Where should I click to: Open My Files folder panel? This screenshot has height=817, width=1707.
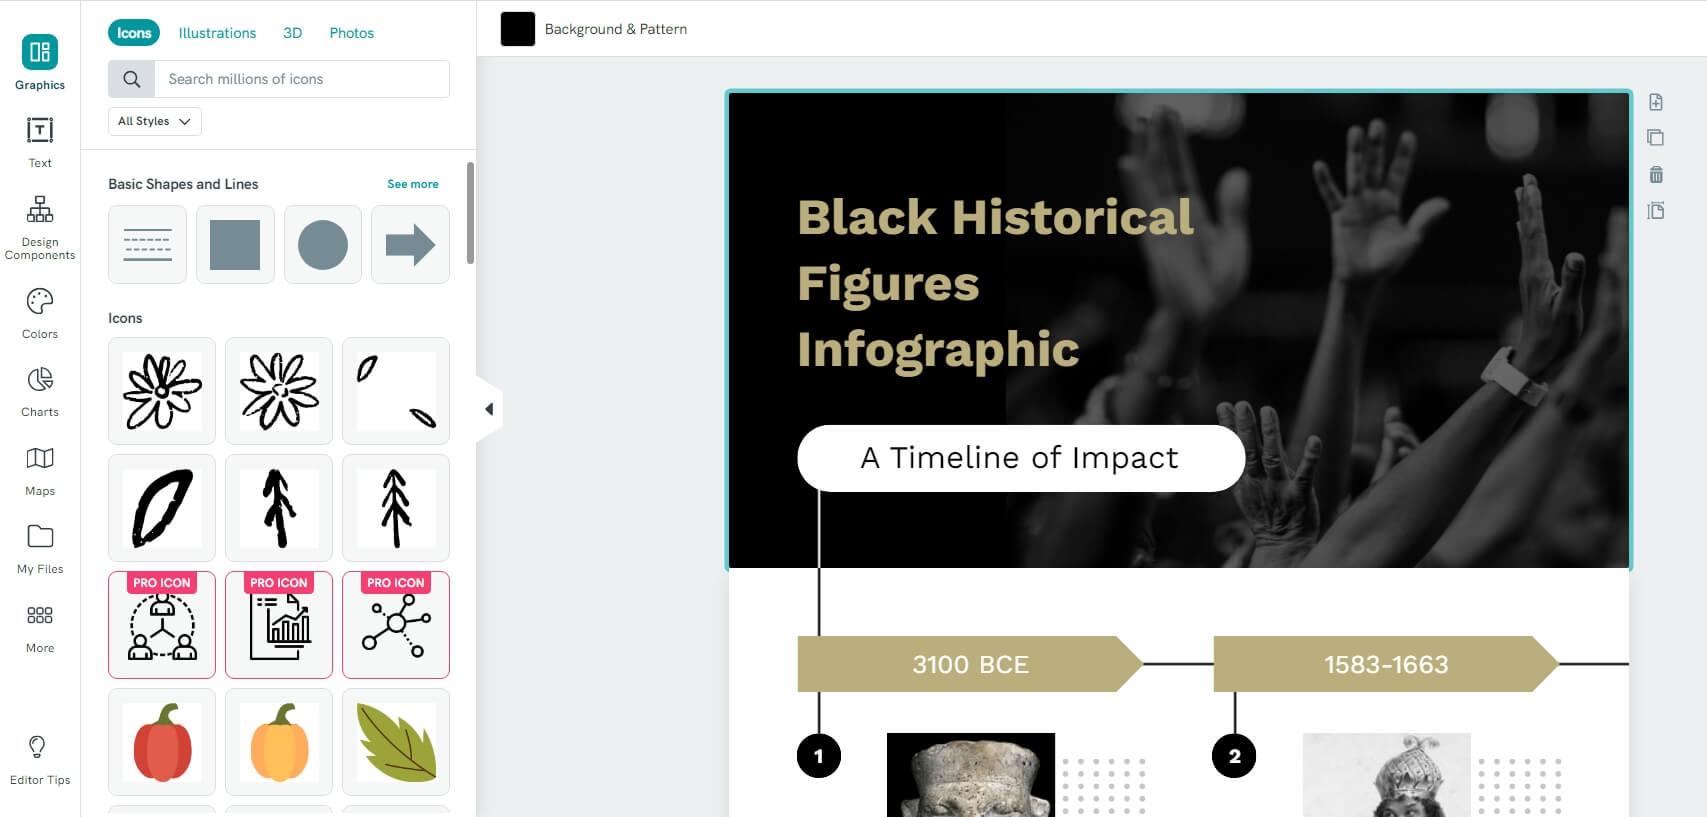40,548
